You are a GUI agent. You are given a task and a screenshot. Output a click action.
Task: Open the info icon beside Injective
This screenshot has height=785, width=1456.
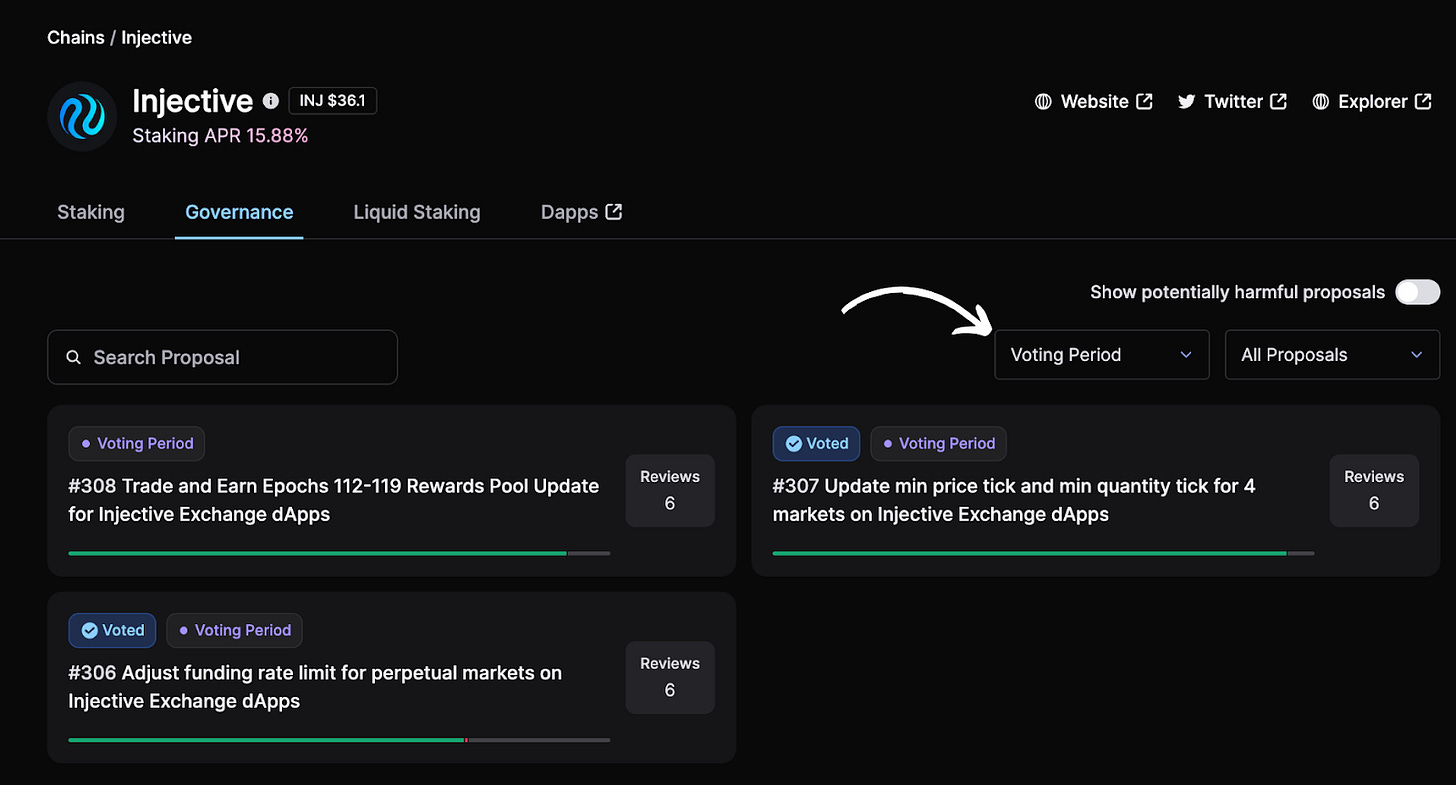pos(270,101)
